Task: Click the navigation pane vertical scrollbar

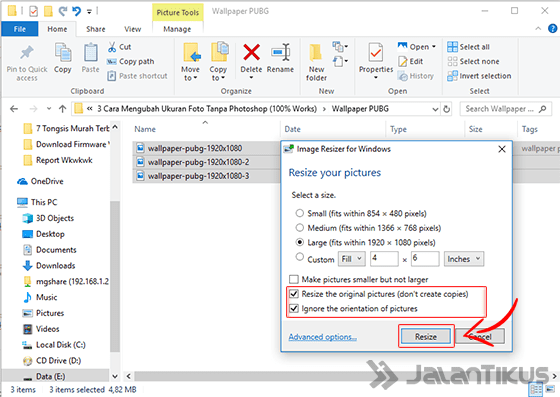Action: (x=115, y=277)
